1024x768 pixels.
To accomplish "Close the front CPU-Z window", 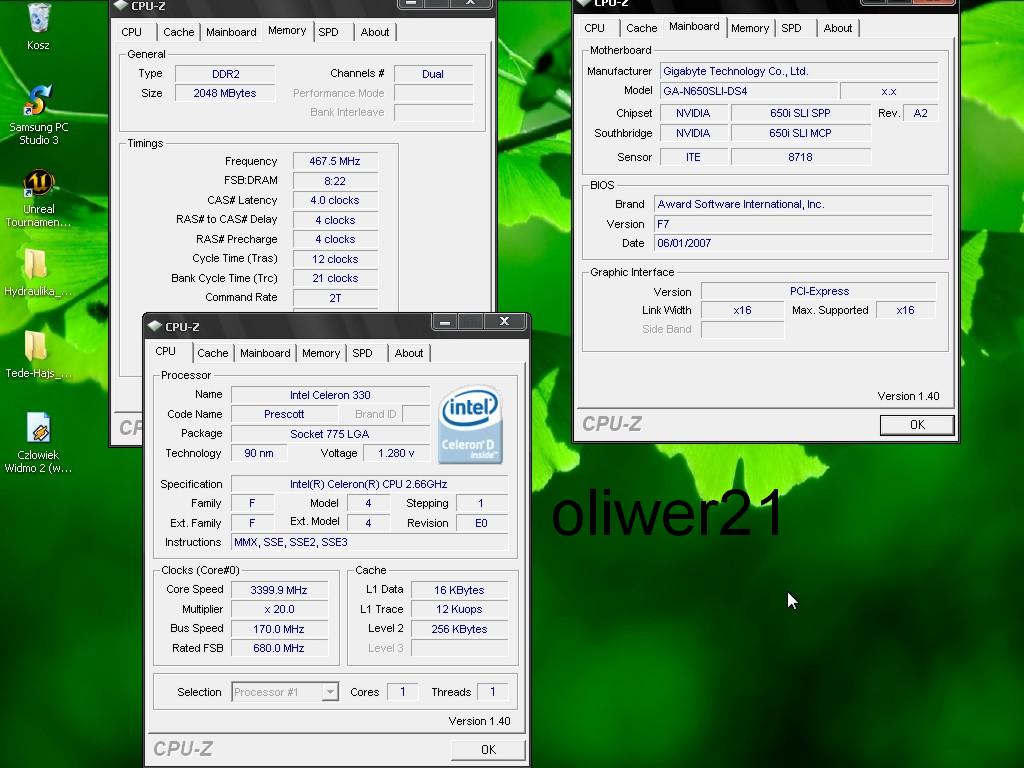I will tap(504, 322).
